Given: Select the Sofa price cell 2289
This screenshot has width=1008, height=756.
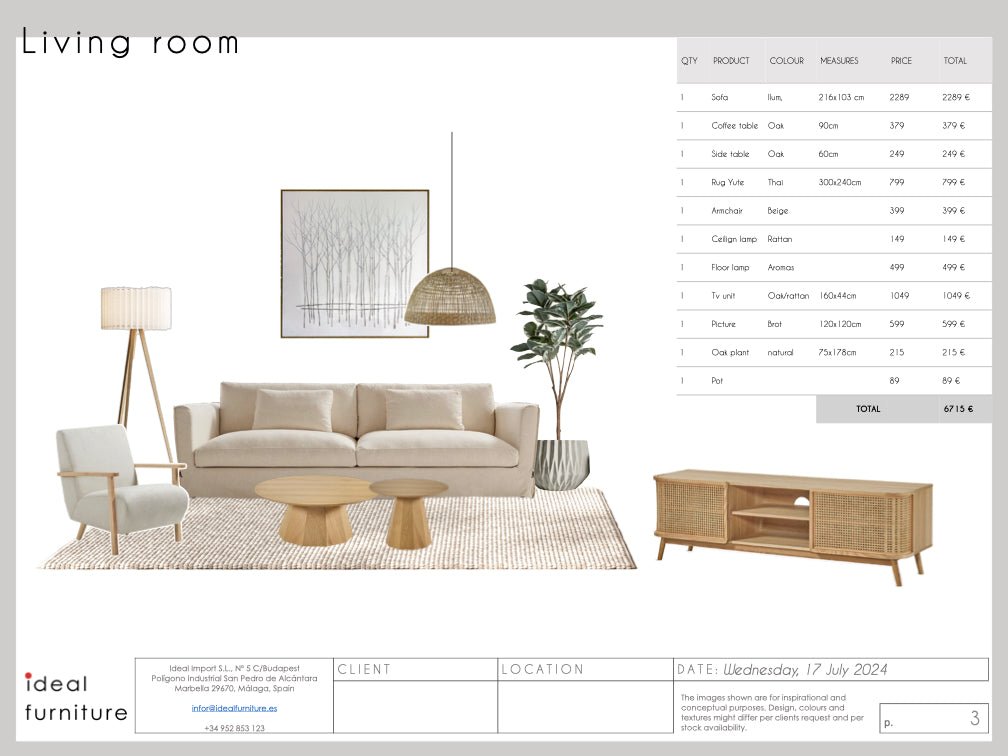Looking at the screenshot, I should coord(899,98).
